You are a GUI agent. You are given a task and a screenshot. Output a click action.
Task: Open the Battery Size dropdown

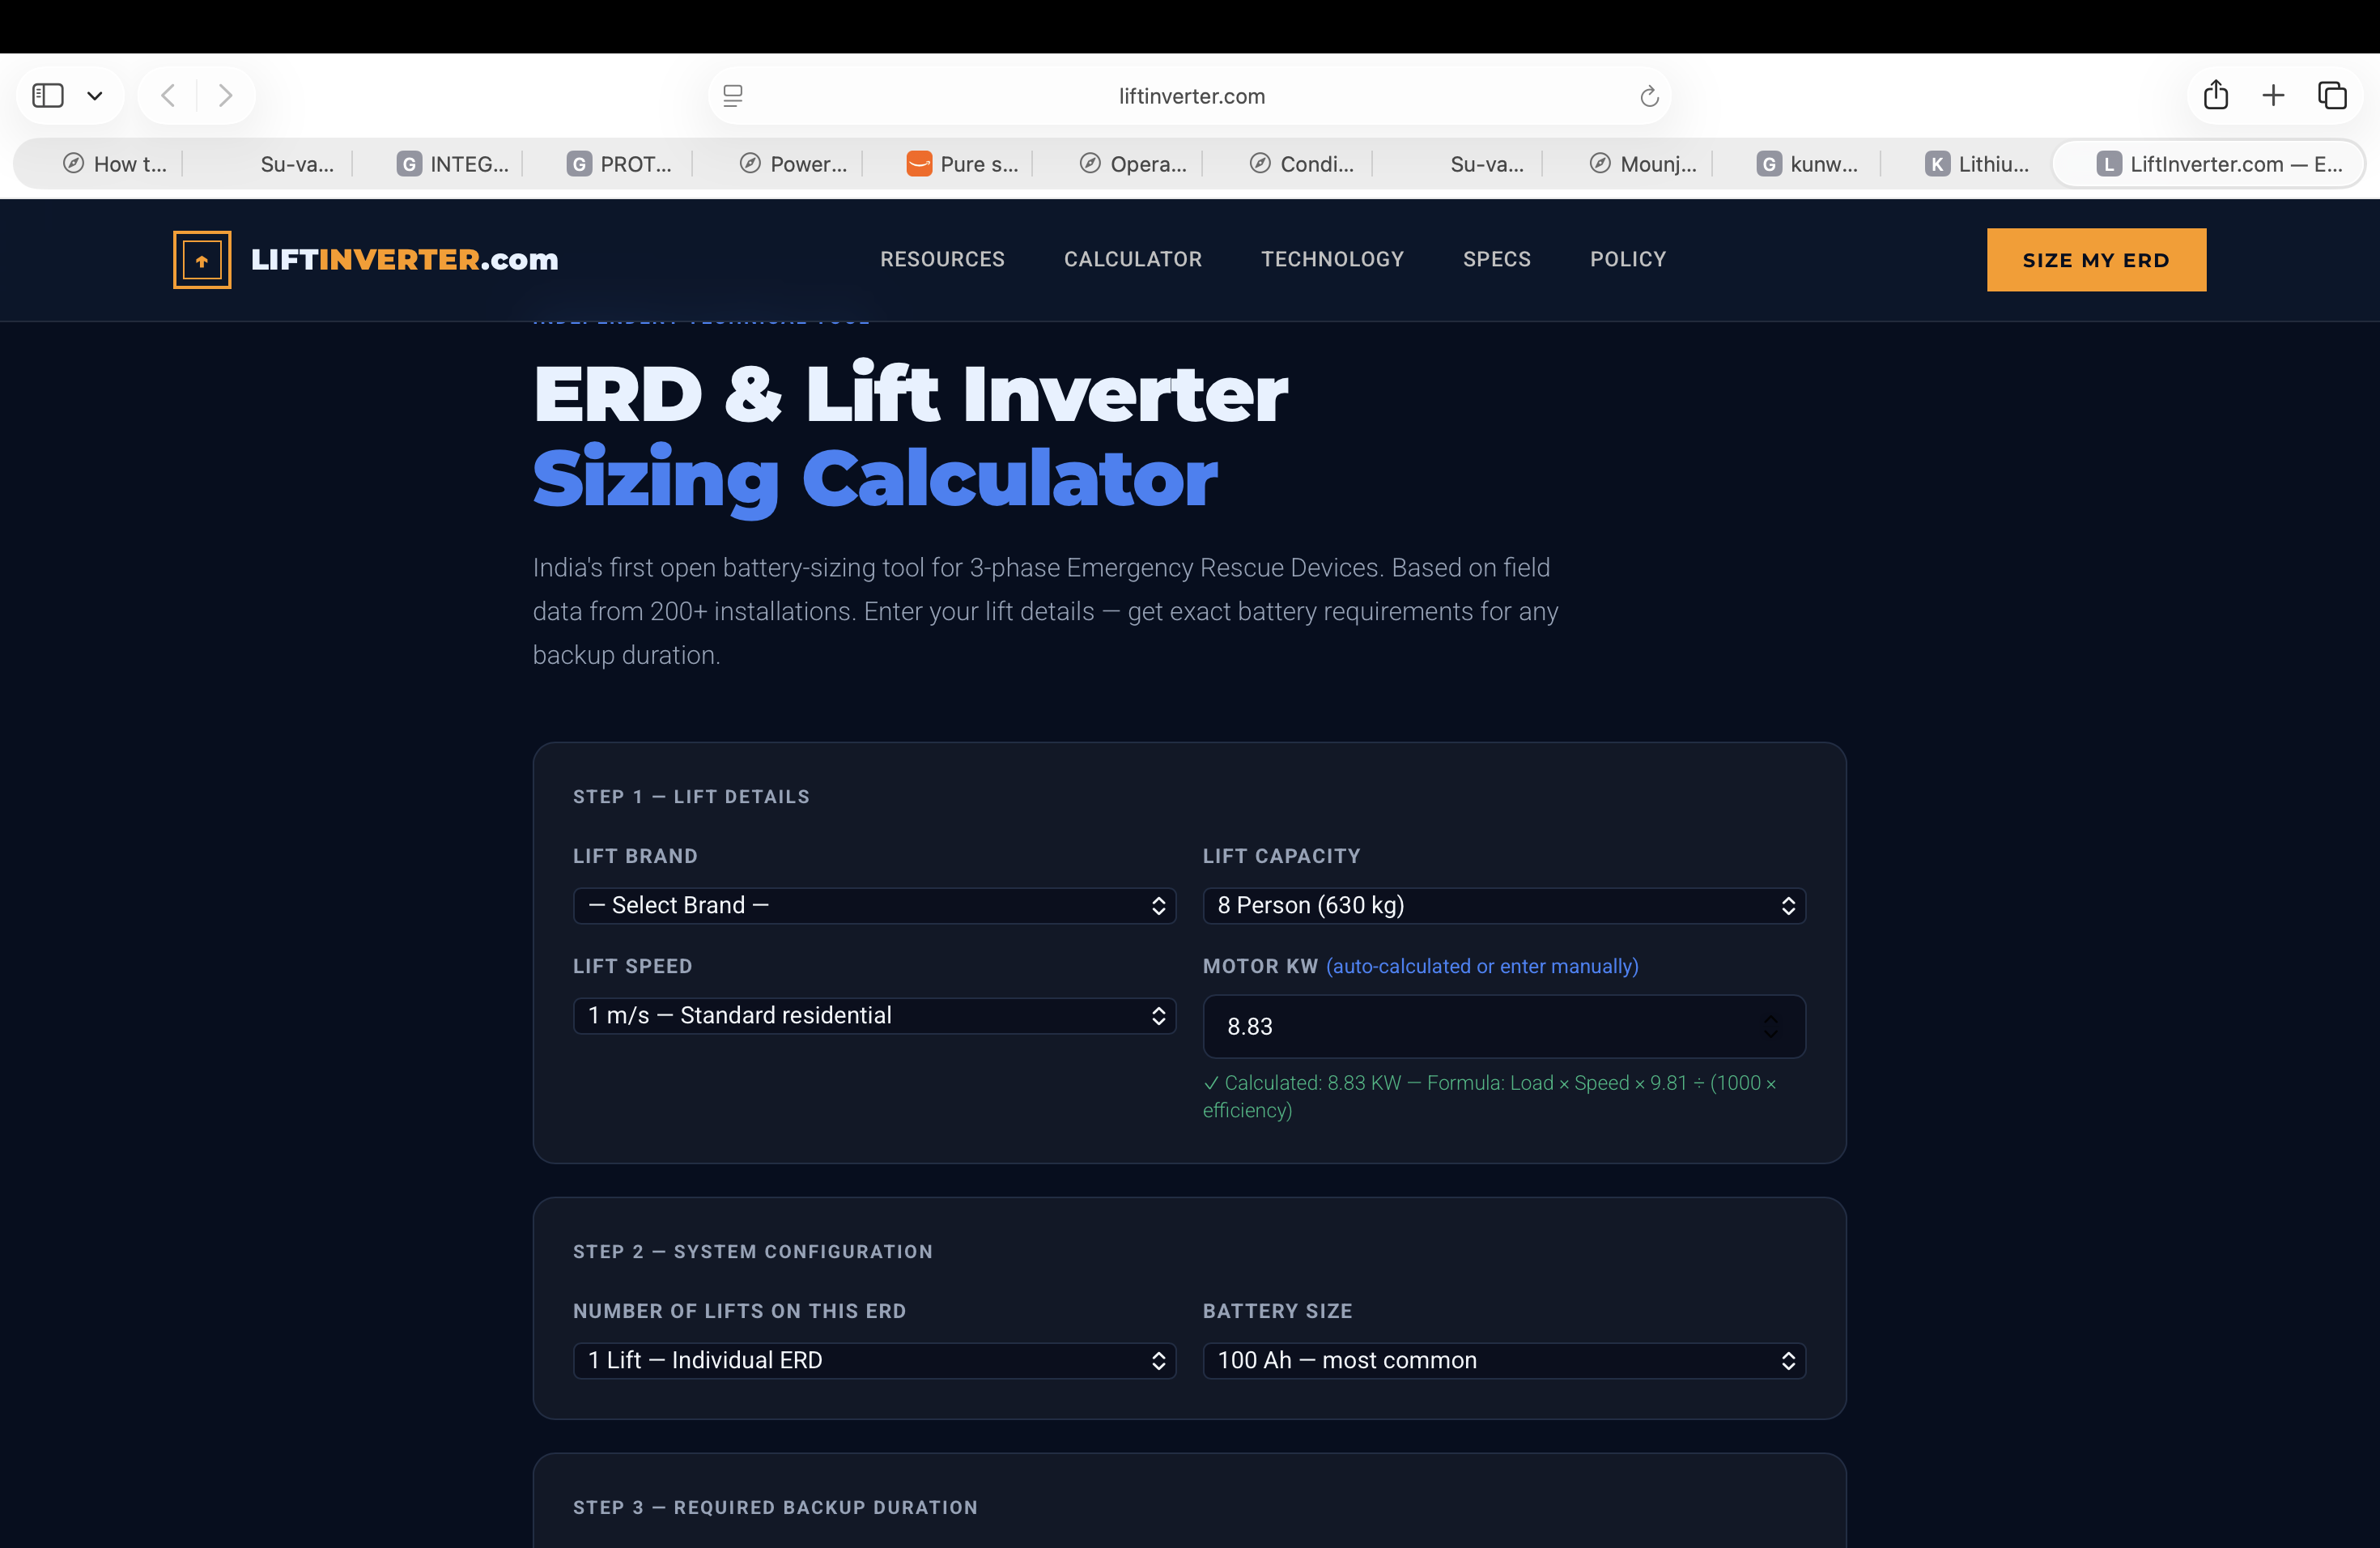coord(1504,1360)
